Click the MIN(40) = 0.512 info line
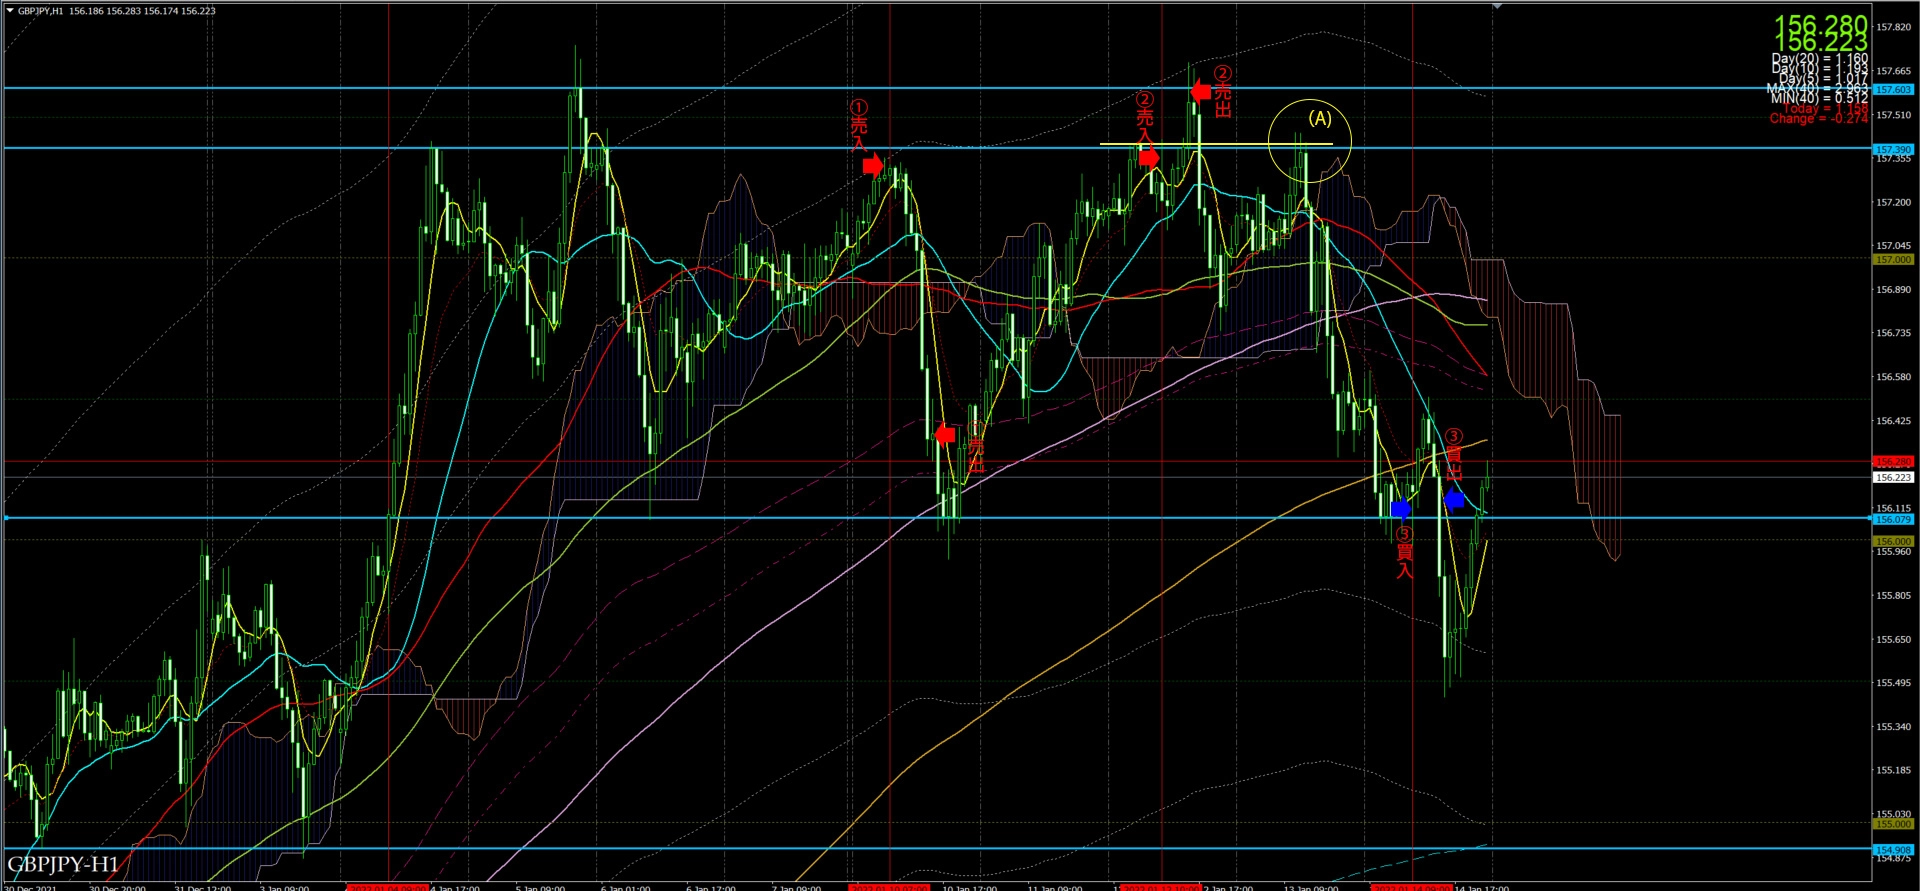 (1819, 98)
